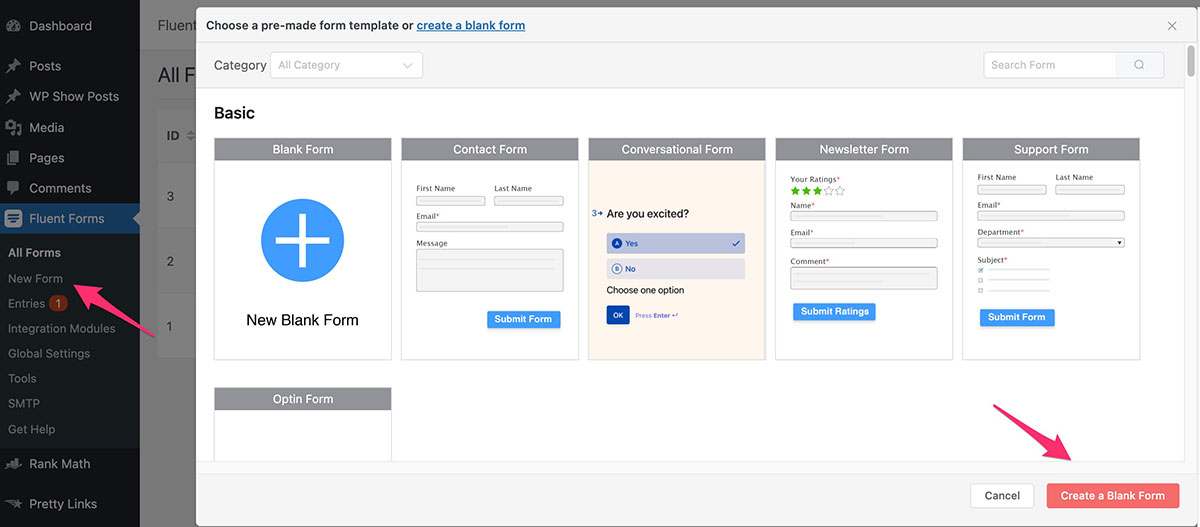
Task: Click the Pretty Links star icon
Action: [13, 504]
